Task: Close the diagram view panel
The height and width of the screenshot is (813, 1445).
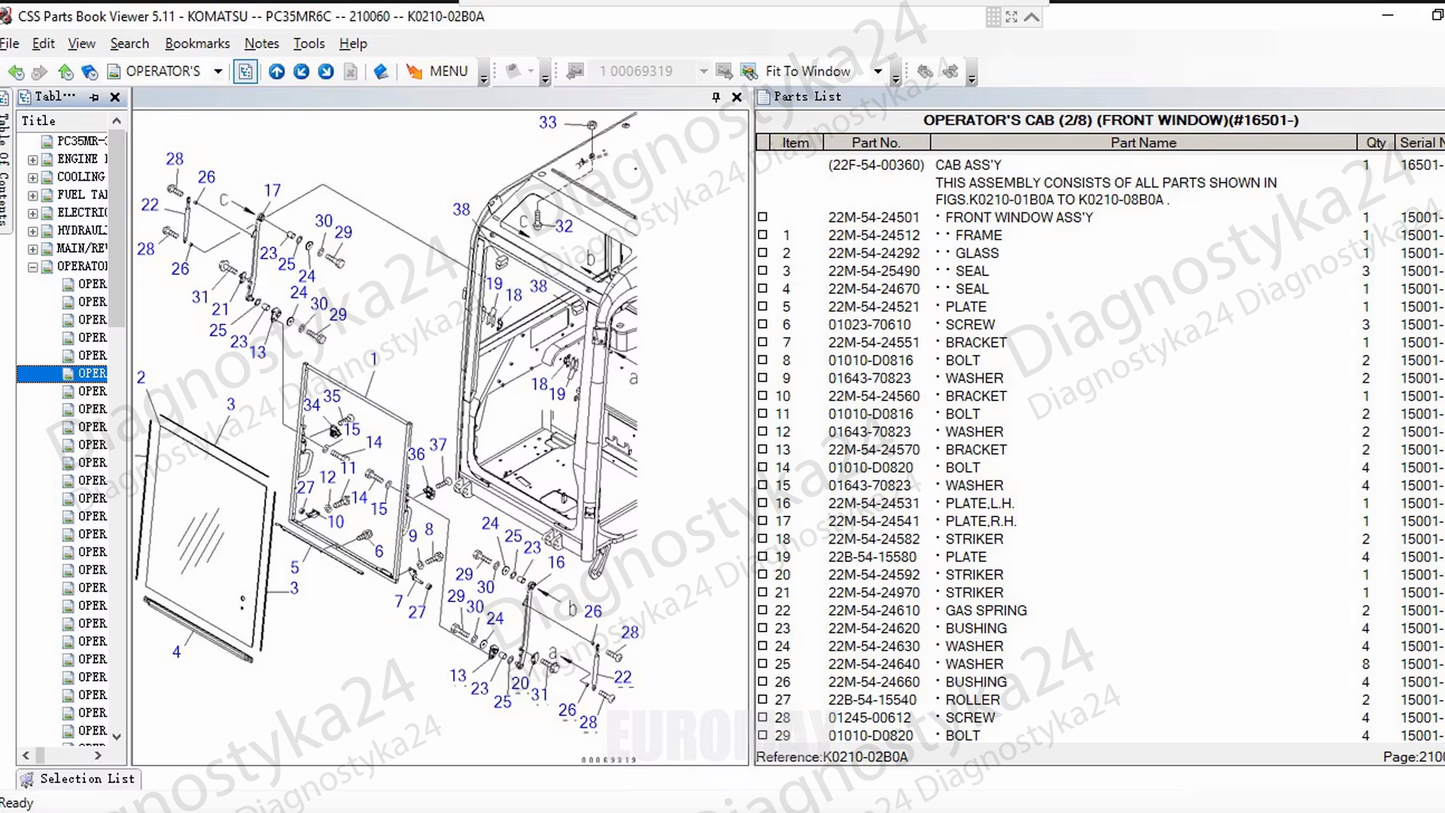Action: (x=737, y=97)
